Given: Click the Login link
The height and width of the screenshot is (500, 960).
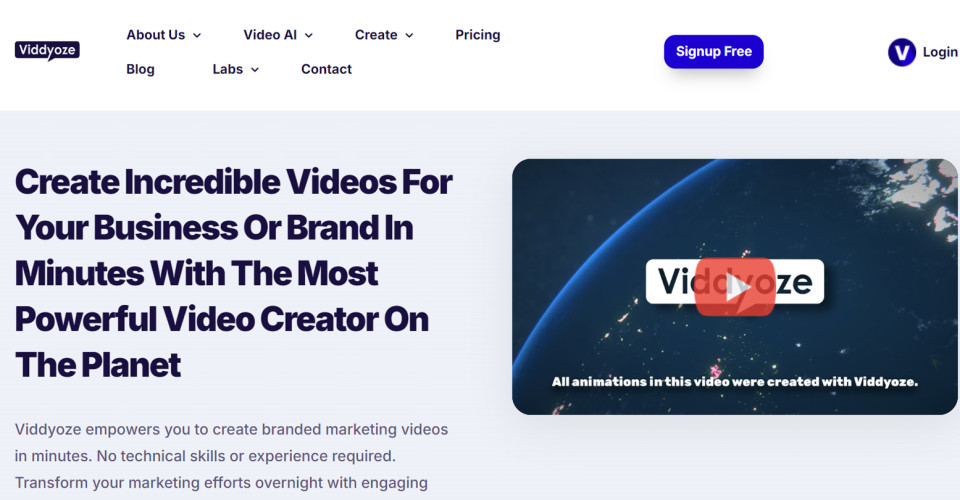Looking at the screenshot, I should tap(940, 52).
